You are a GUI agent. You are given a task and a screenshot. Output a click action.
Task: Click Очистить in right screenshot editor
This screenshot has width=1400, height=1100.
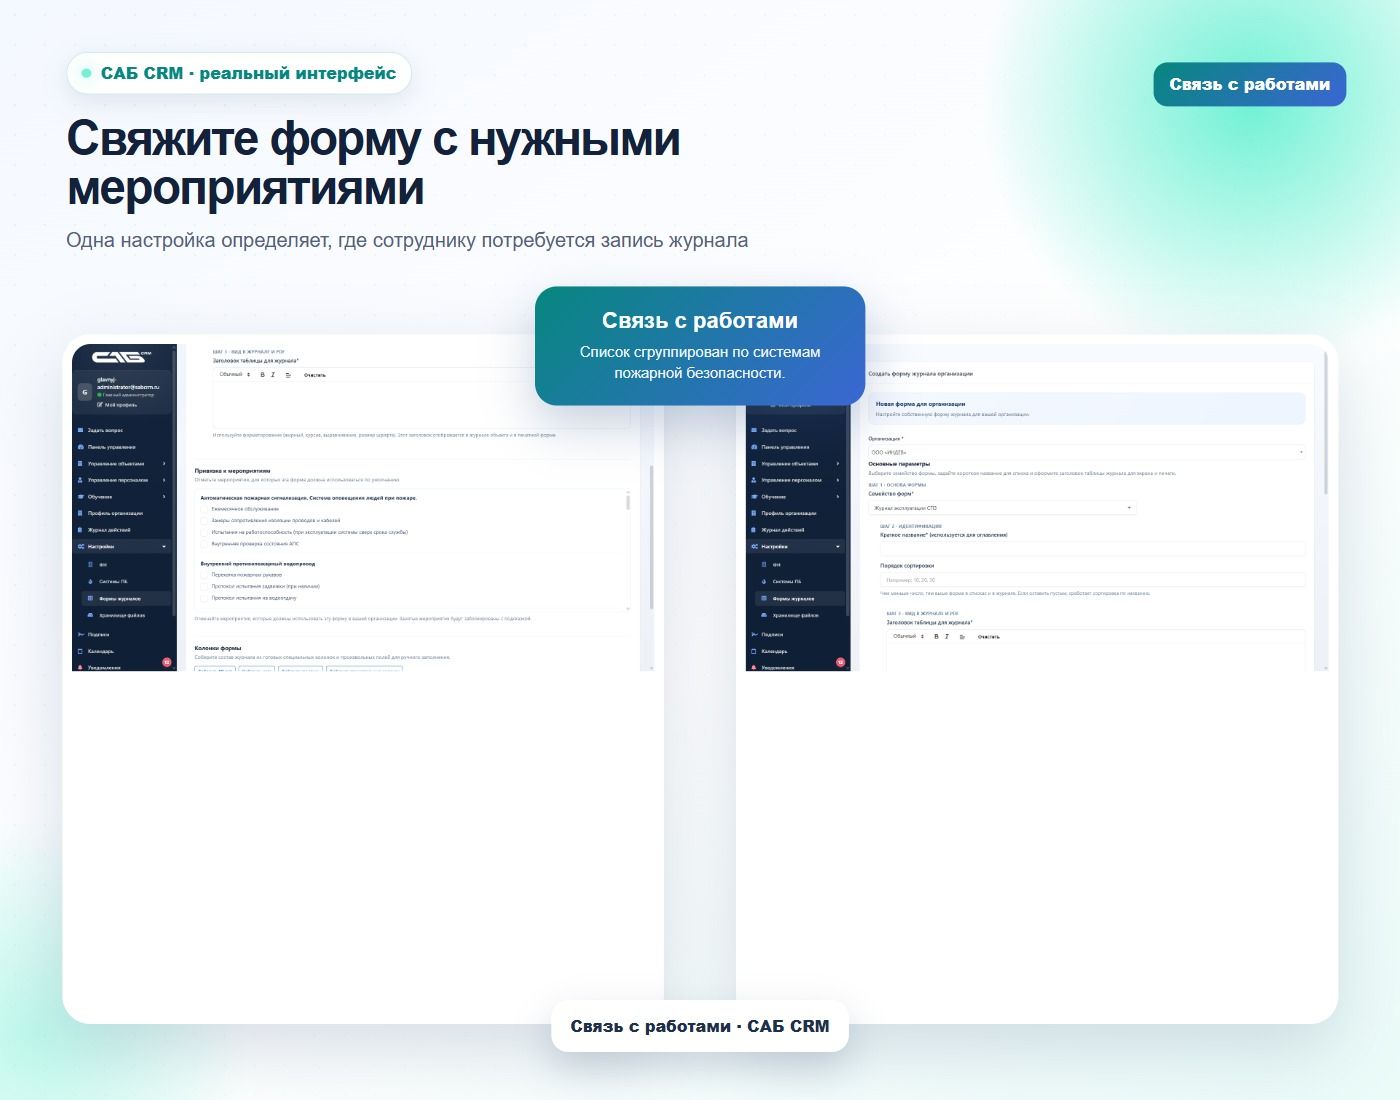click(989, 637)
